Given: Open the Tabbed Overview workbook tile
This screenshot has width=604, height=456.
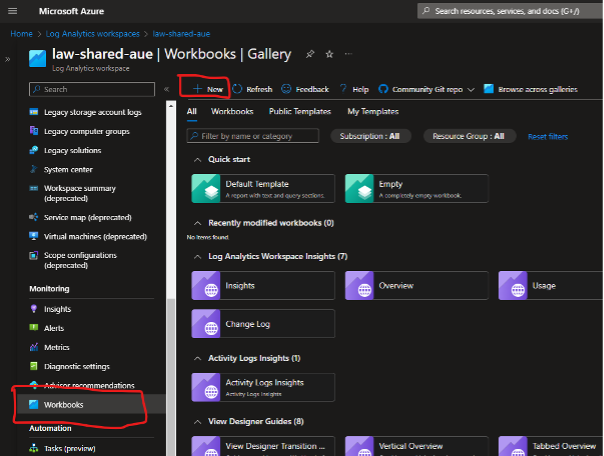Looking at the screenshot, I should click(x=551, y=446).
